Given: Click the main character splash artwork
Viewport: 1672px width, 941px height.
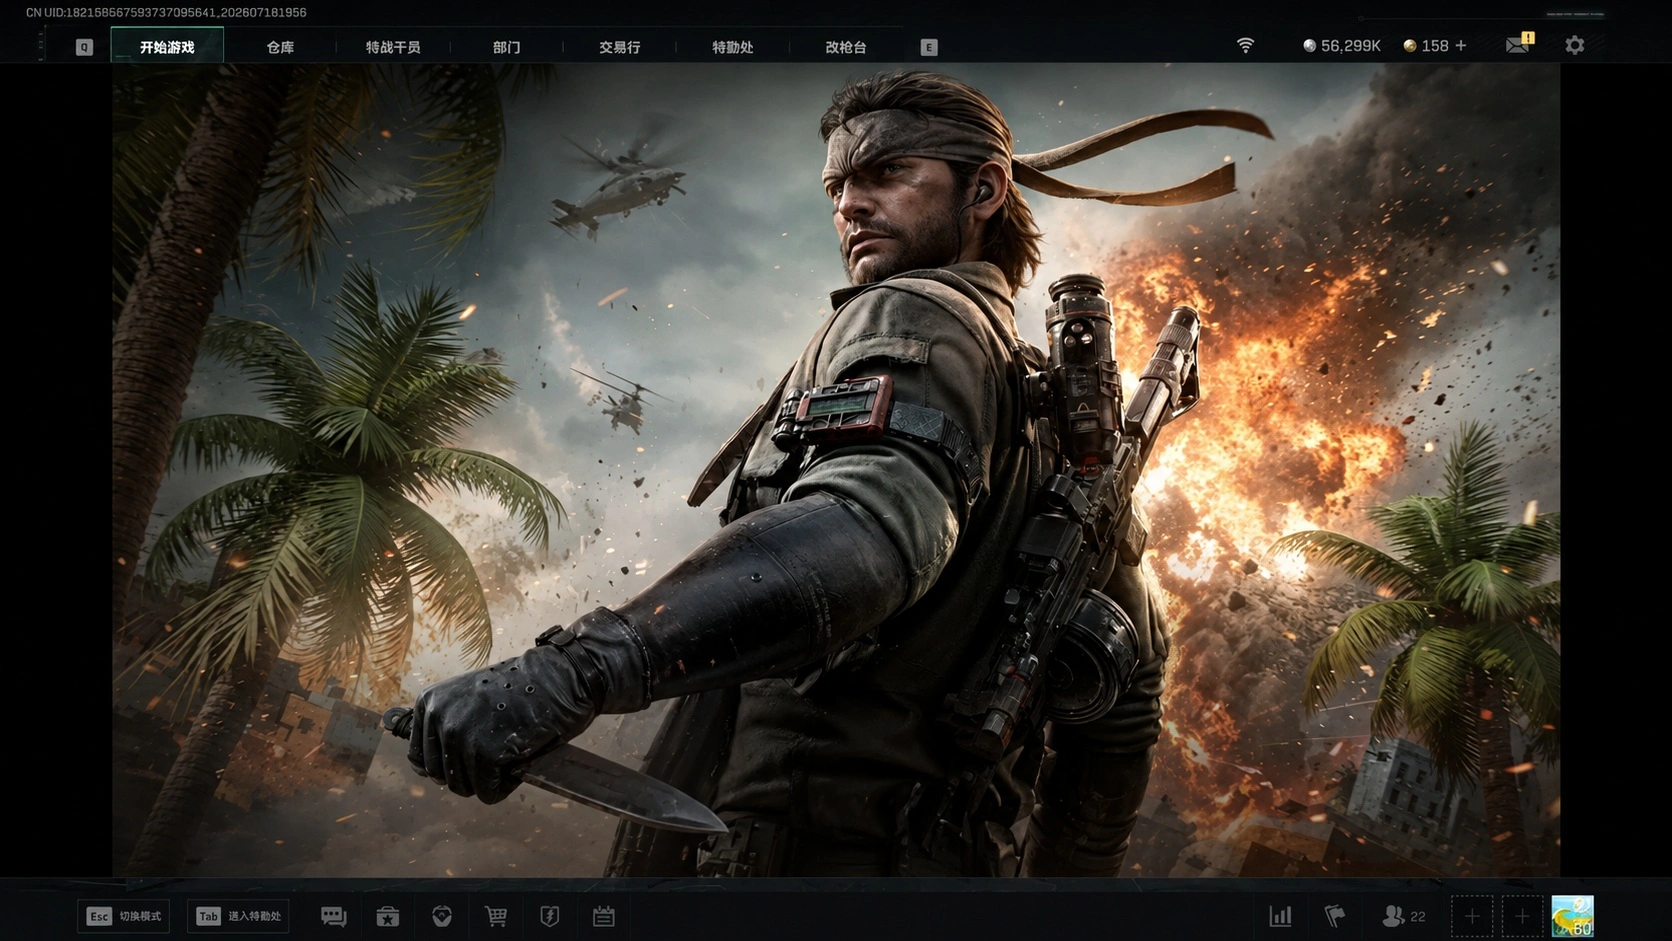Looking at the screenshot, I should [836, 470].
